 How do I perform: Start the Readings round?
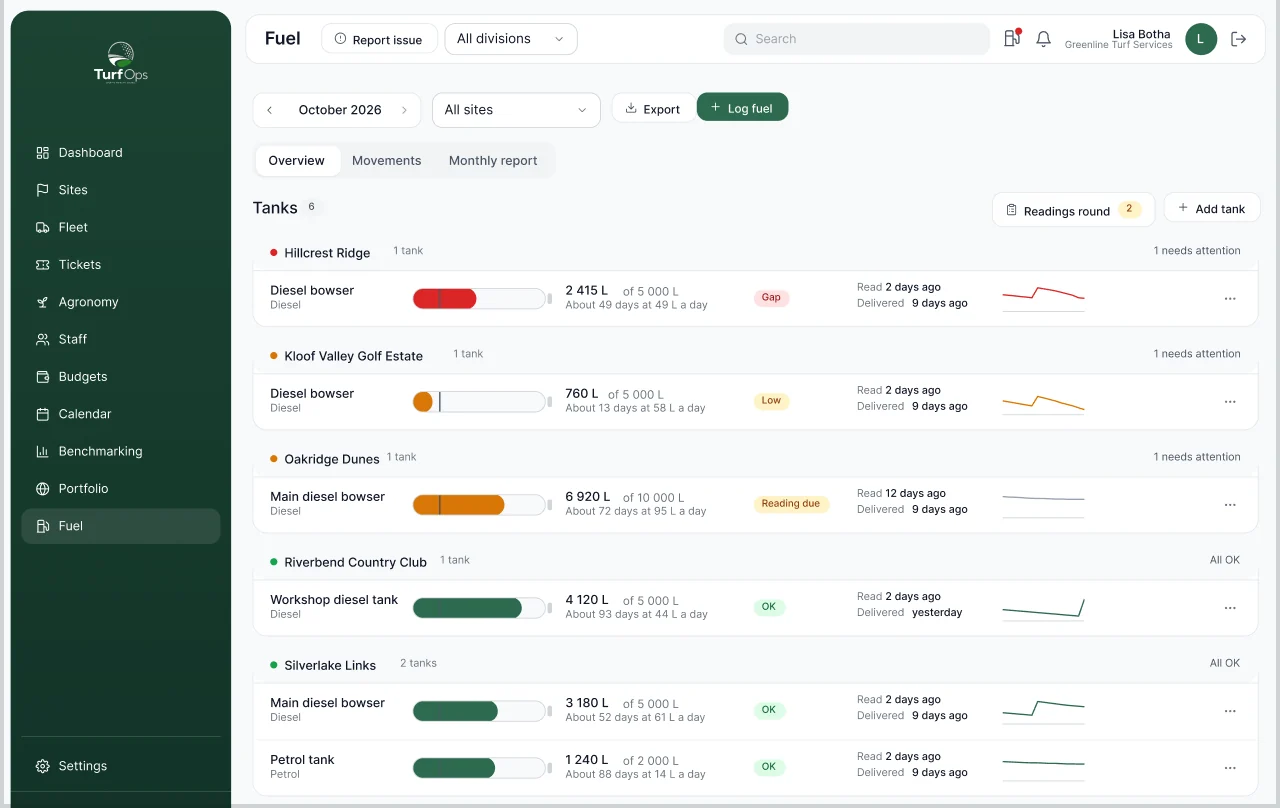[1073, 210]
